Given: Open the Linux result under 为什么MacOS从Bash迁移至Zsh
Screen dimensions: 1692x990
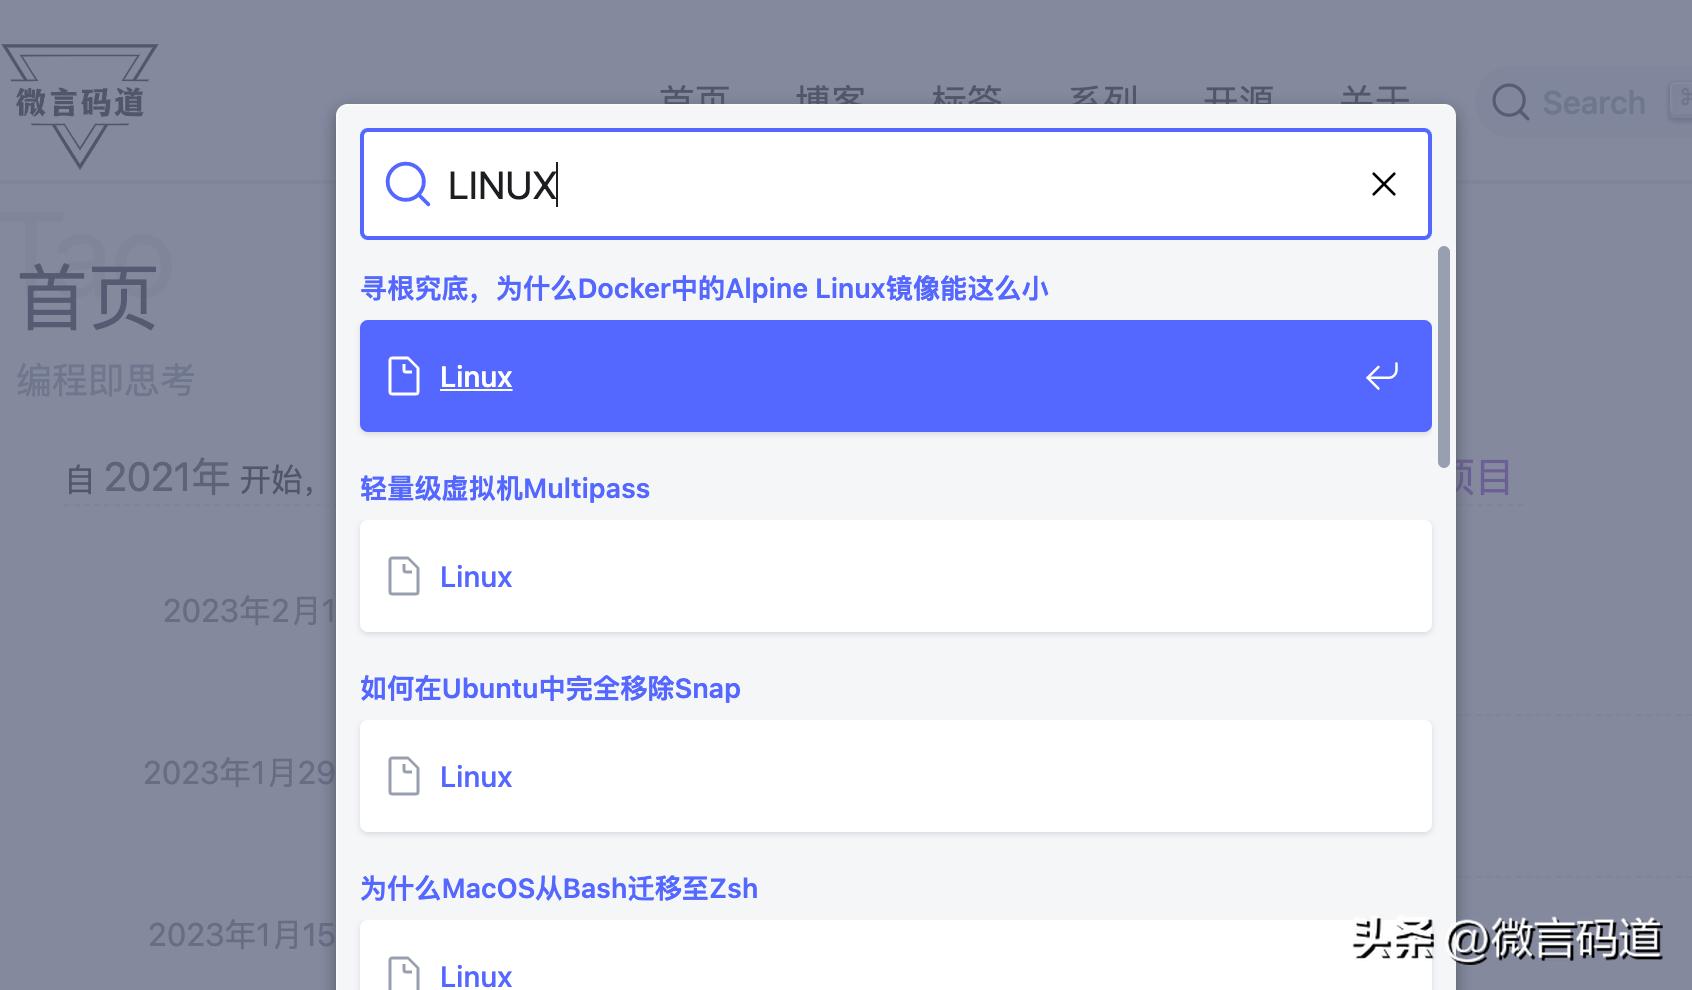Looking at the screenshot, I should (x=895, y=956).
